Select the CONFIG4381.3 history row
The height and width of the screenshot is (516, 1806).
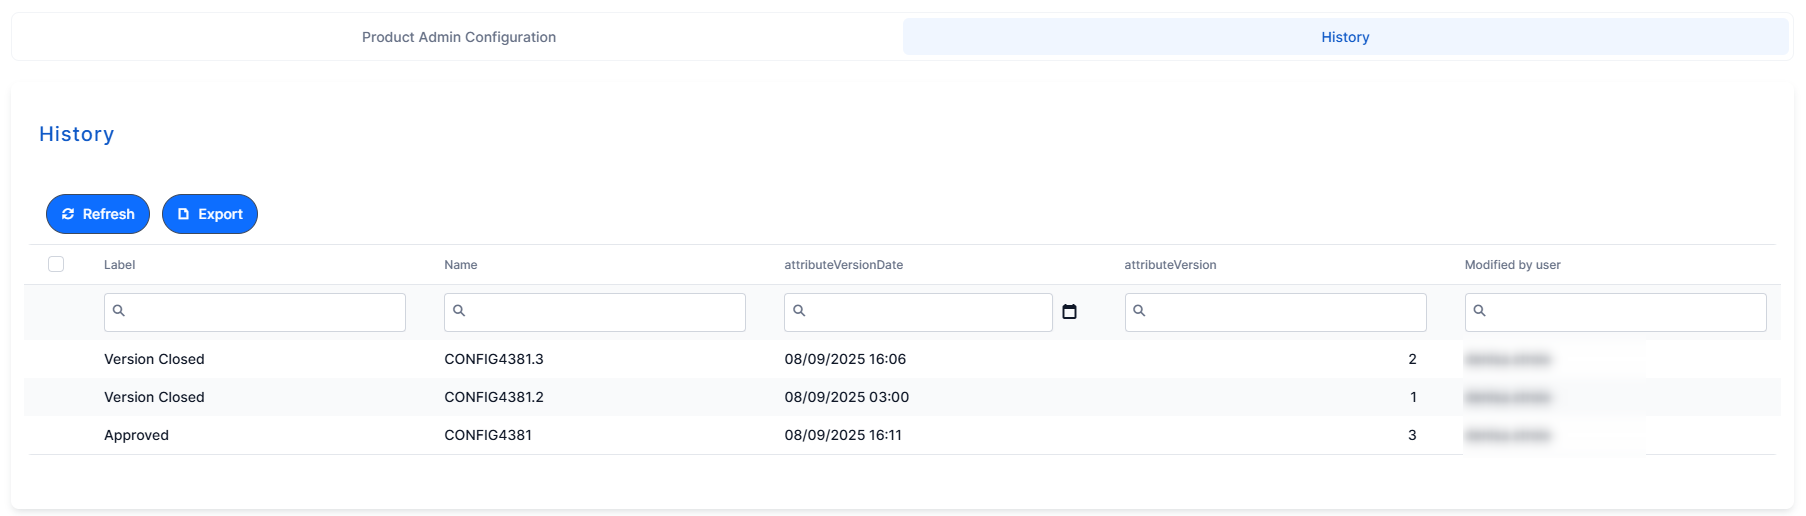902,359
